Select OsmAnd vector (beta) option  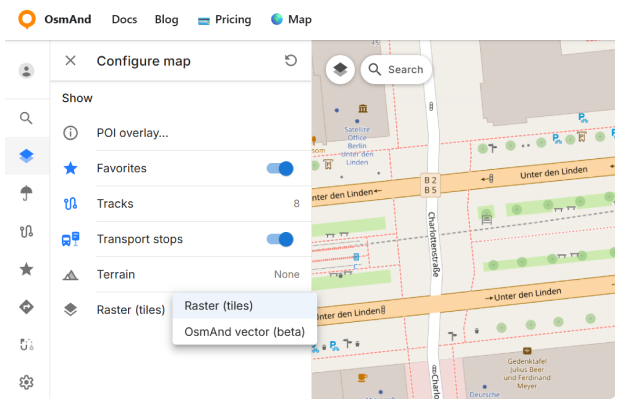point(245,332)
